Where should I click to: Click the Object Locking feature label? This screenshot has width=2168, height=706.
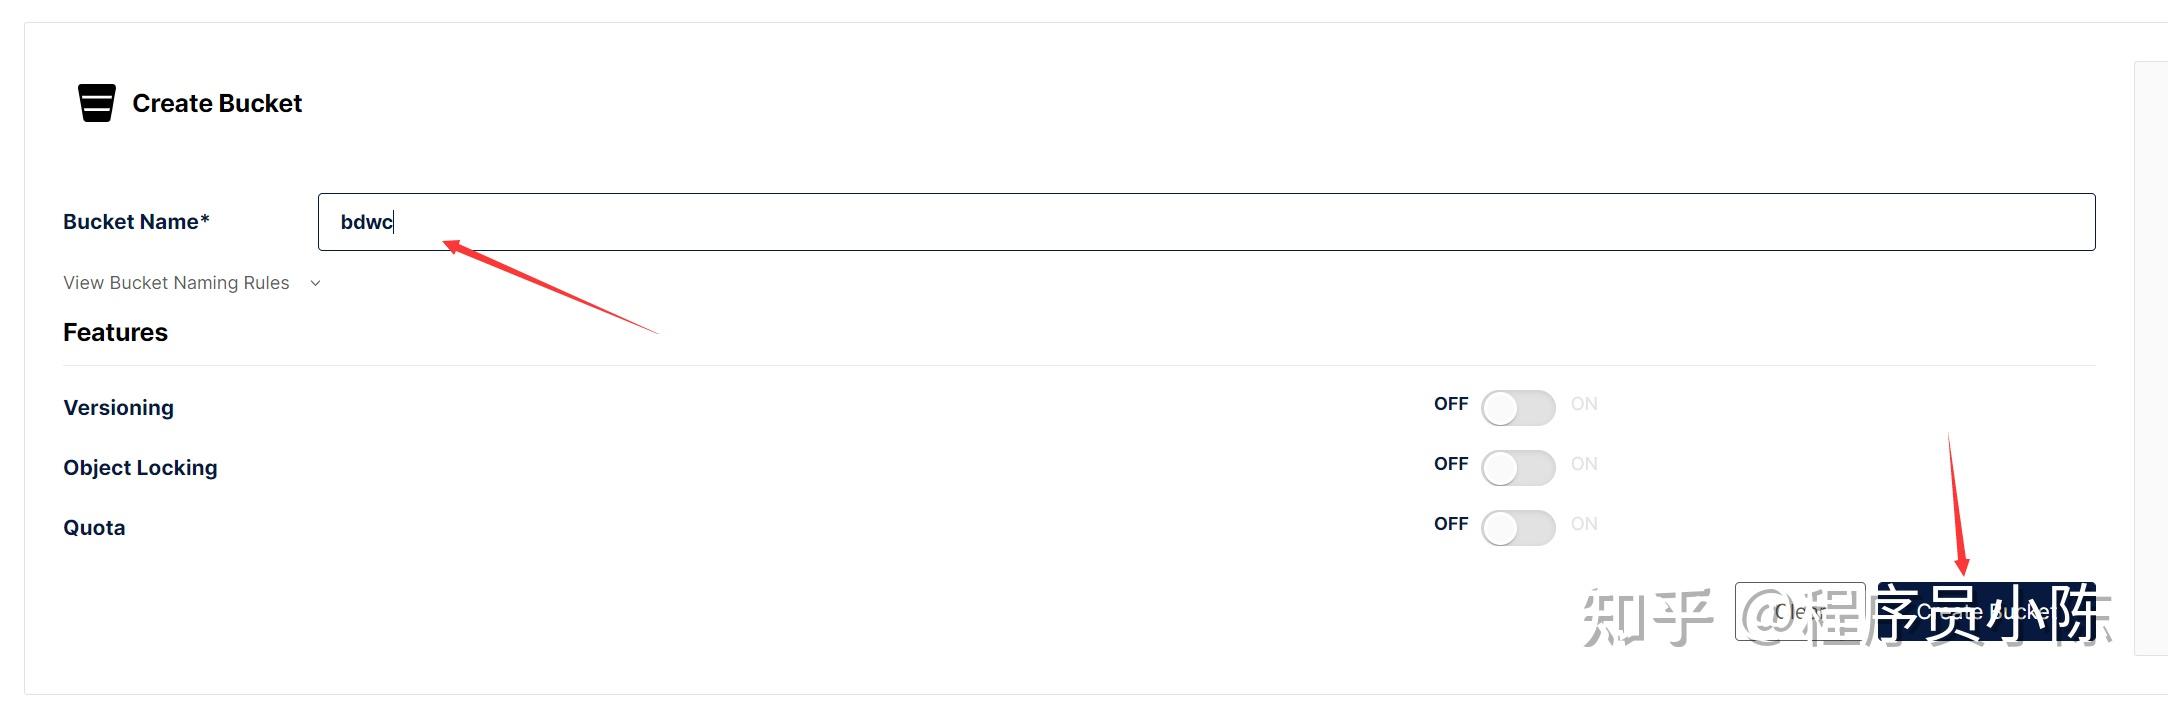140,468
